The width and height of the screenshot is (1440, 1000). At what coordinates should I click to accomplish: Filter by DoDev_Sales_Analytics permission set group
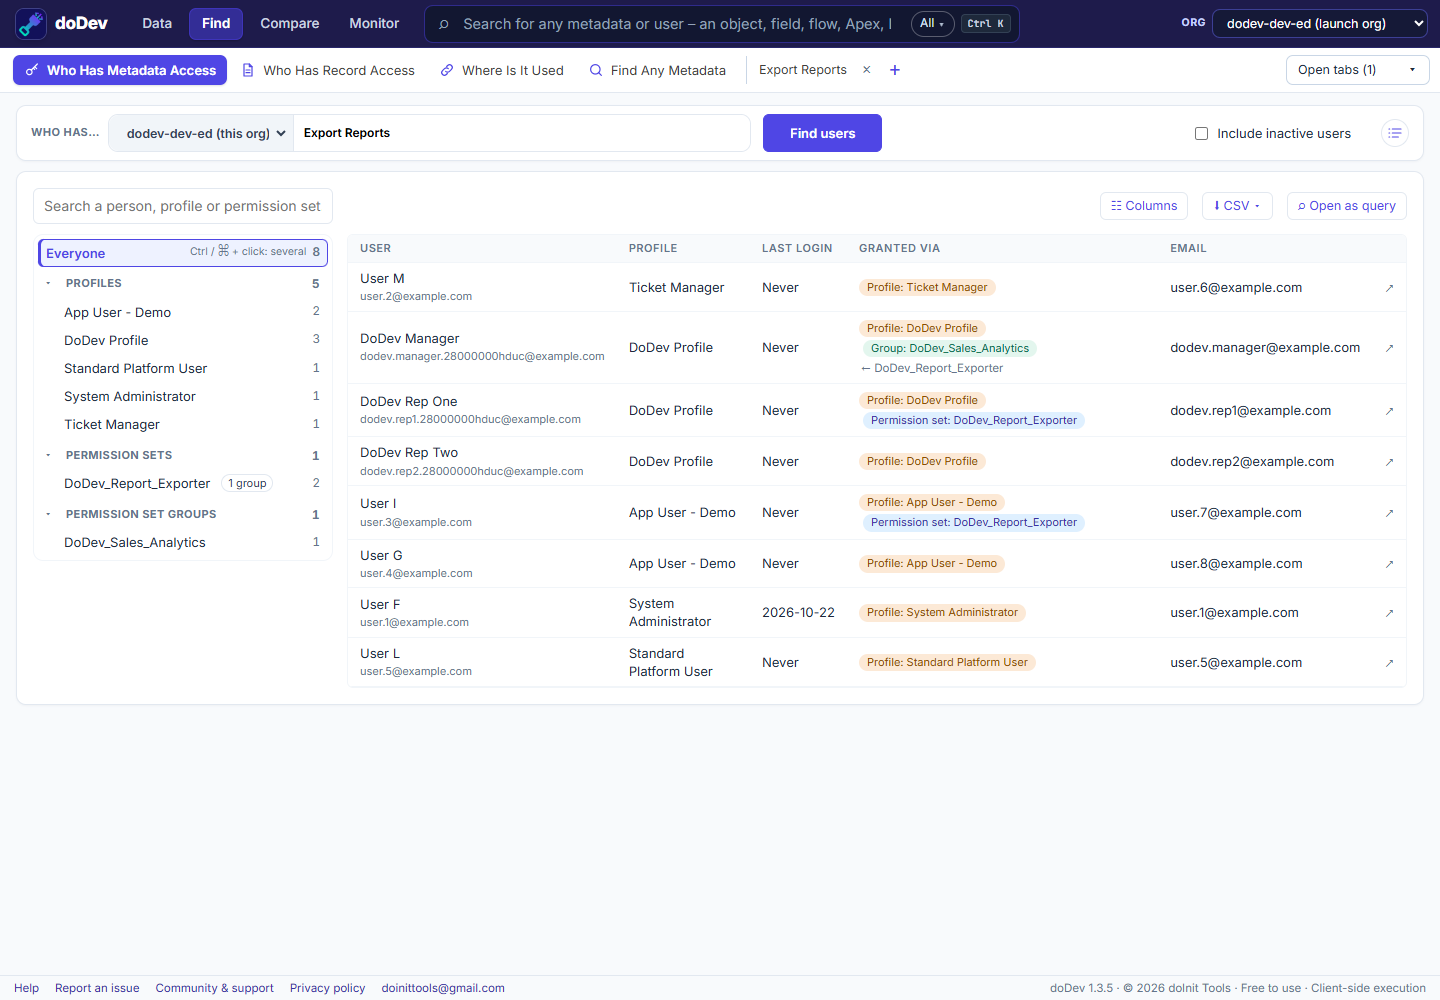pos(183,542)
